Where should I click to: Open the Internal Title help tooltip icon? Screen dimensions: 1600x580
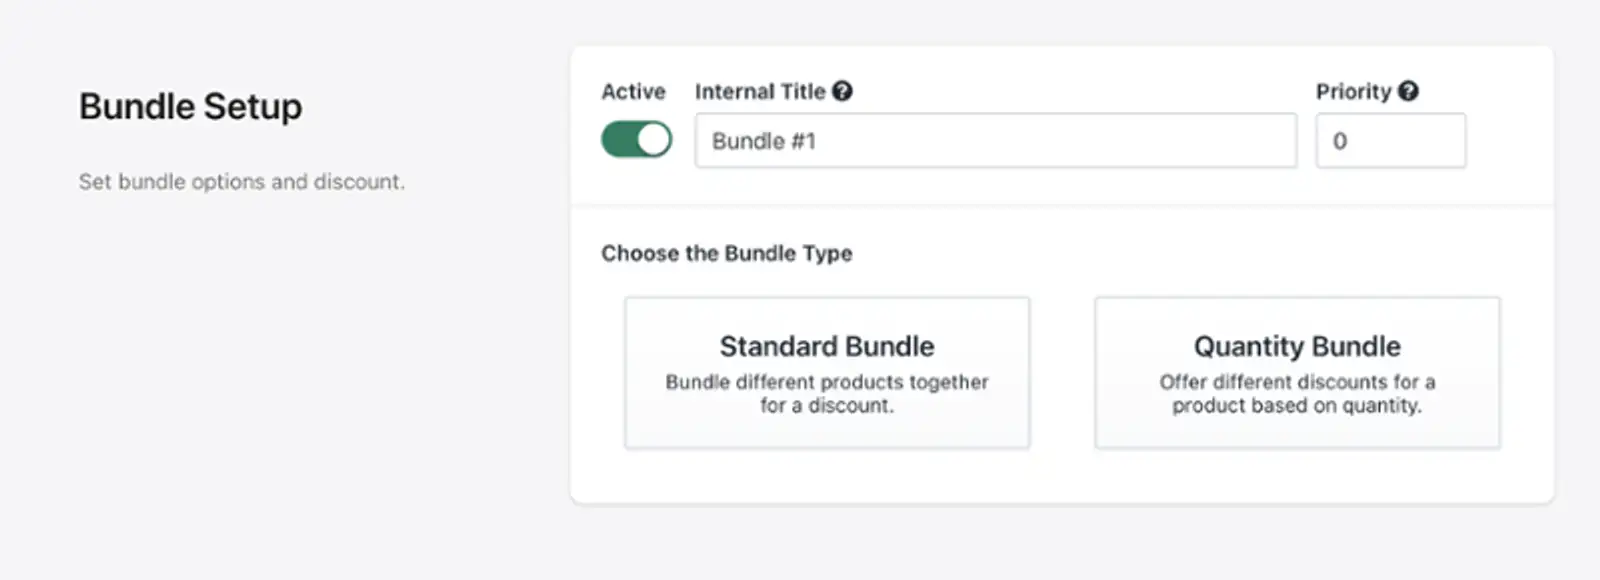point(843,91)
